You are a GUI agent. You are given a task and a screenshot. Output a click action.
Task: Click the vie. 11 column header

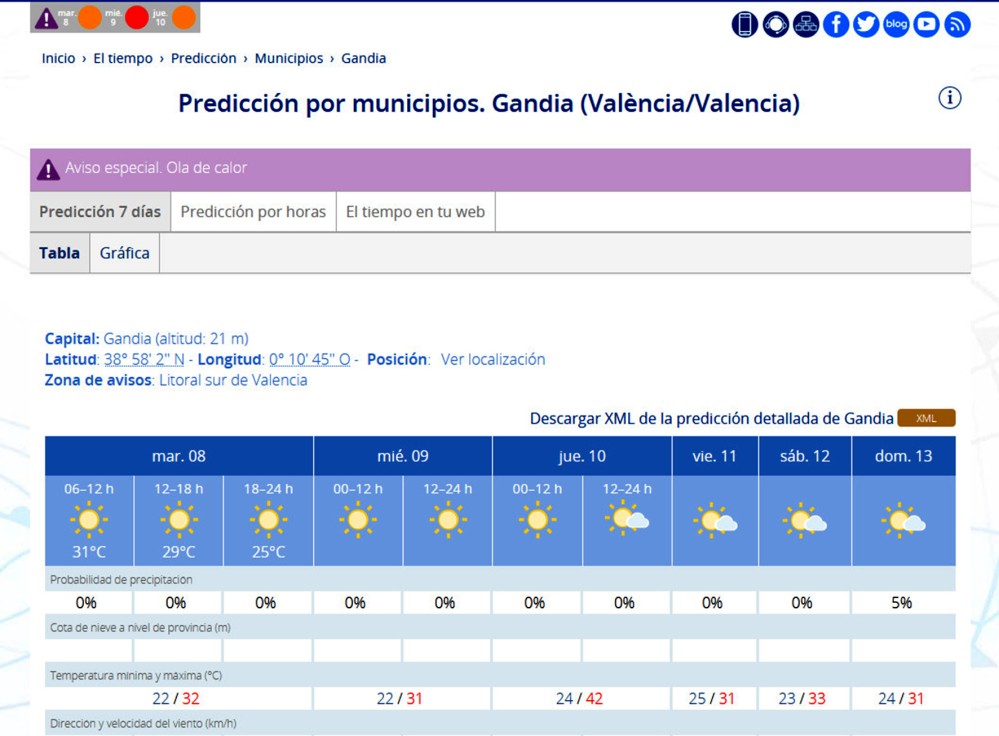tap(715, 456)
